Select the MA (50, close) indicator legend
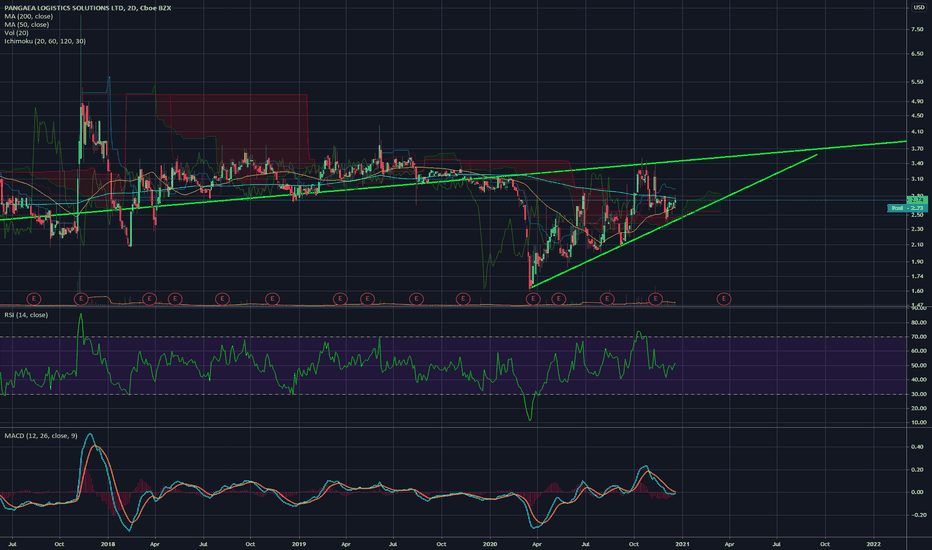Screen dimensions: 932x550 27,24
